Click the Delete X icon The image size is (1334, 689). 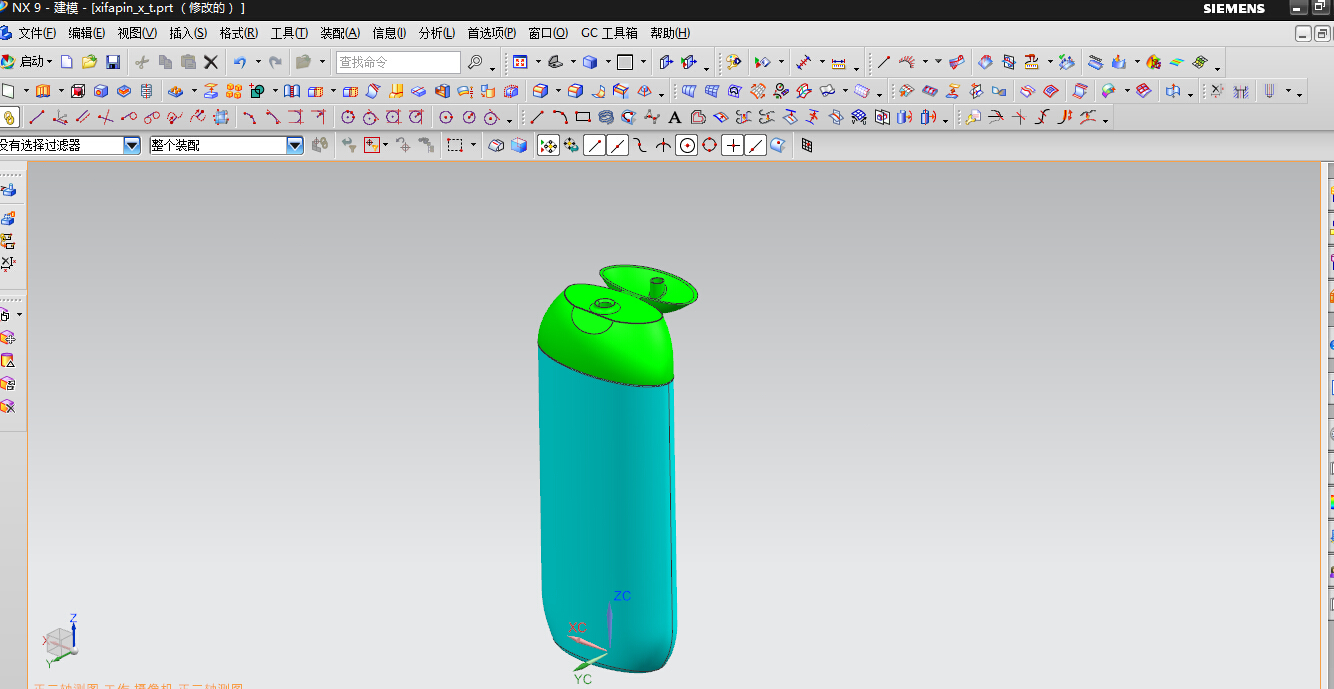[x=211, y=62]
